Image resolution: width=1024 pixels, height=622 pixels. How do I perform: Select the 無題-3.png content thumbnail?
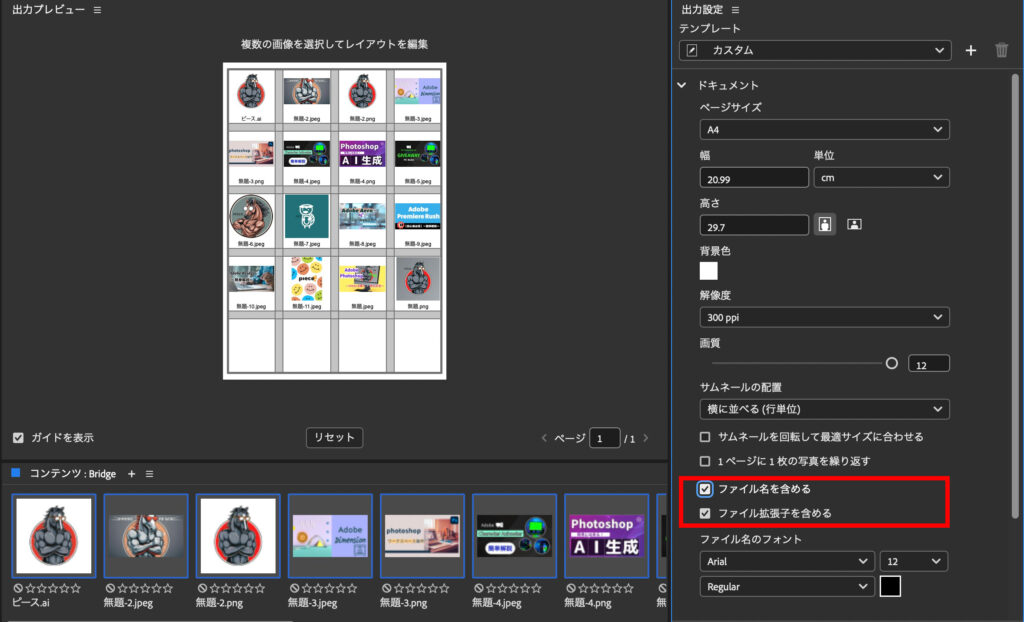coord(423,536)
